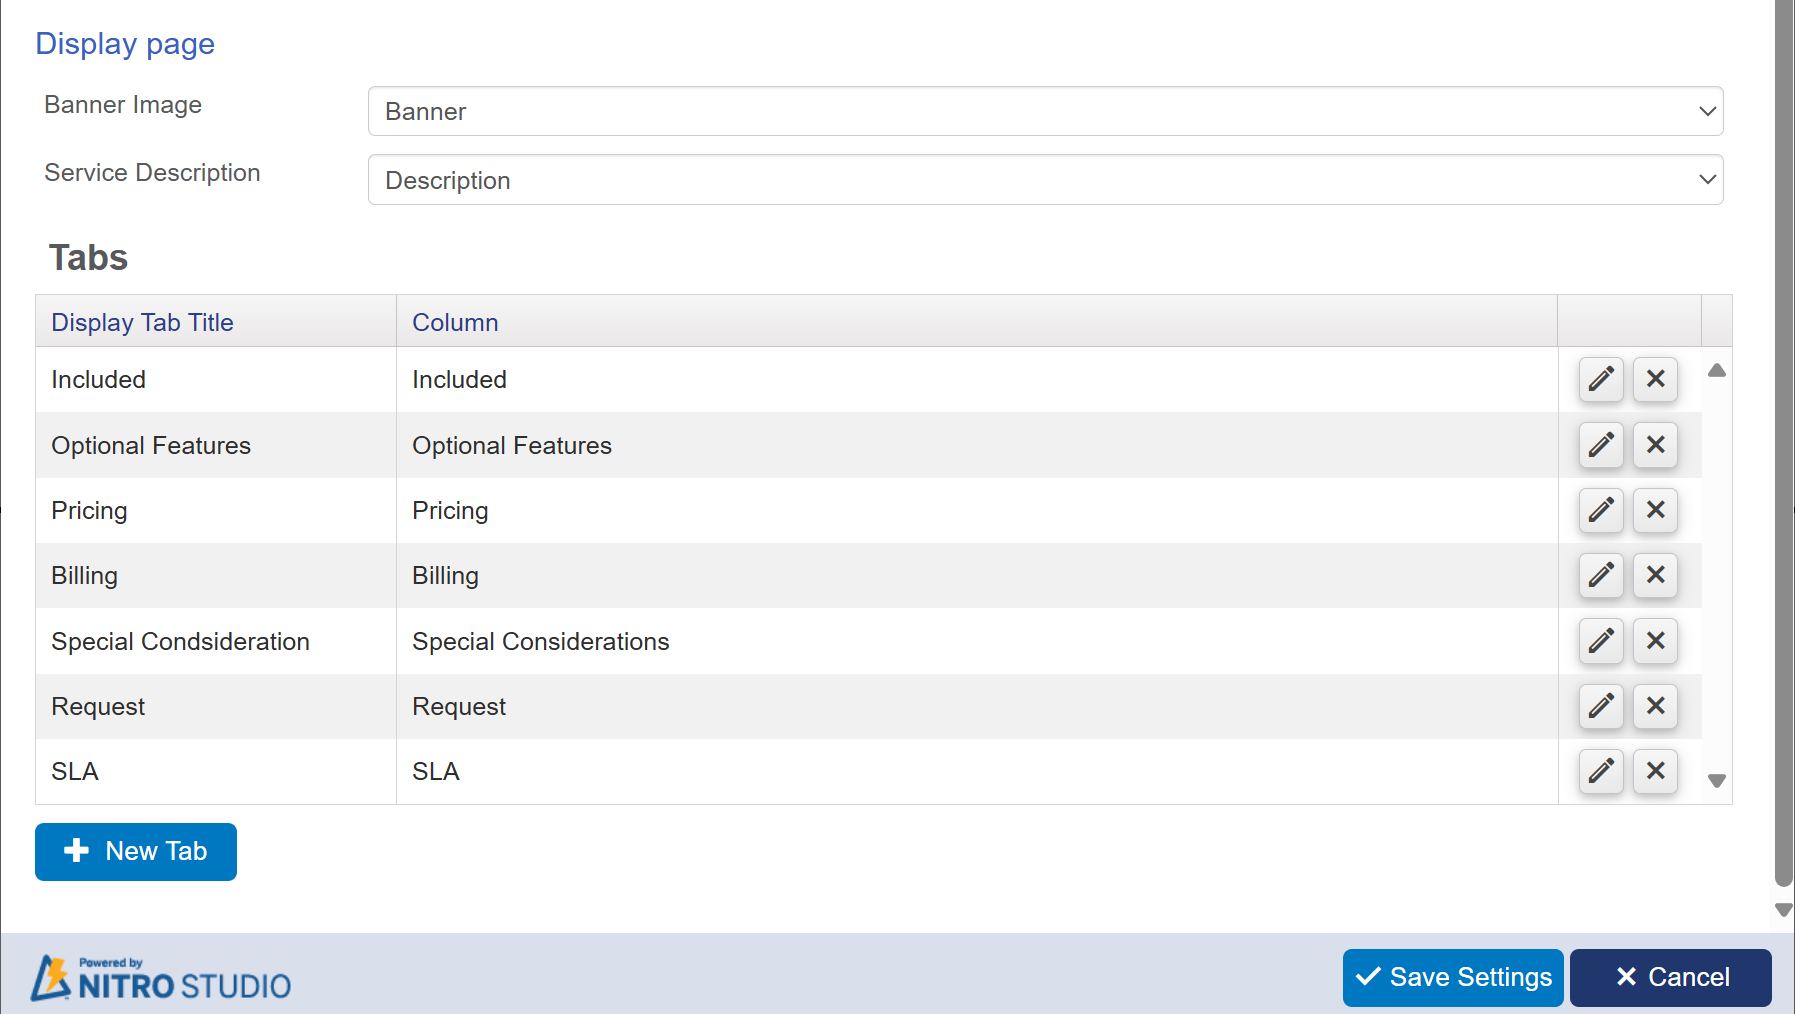This screenshot has width=1795, height=1014.
Task: Click the Optional Features column cell
Action: tap(977, 445)
